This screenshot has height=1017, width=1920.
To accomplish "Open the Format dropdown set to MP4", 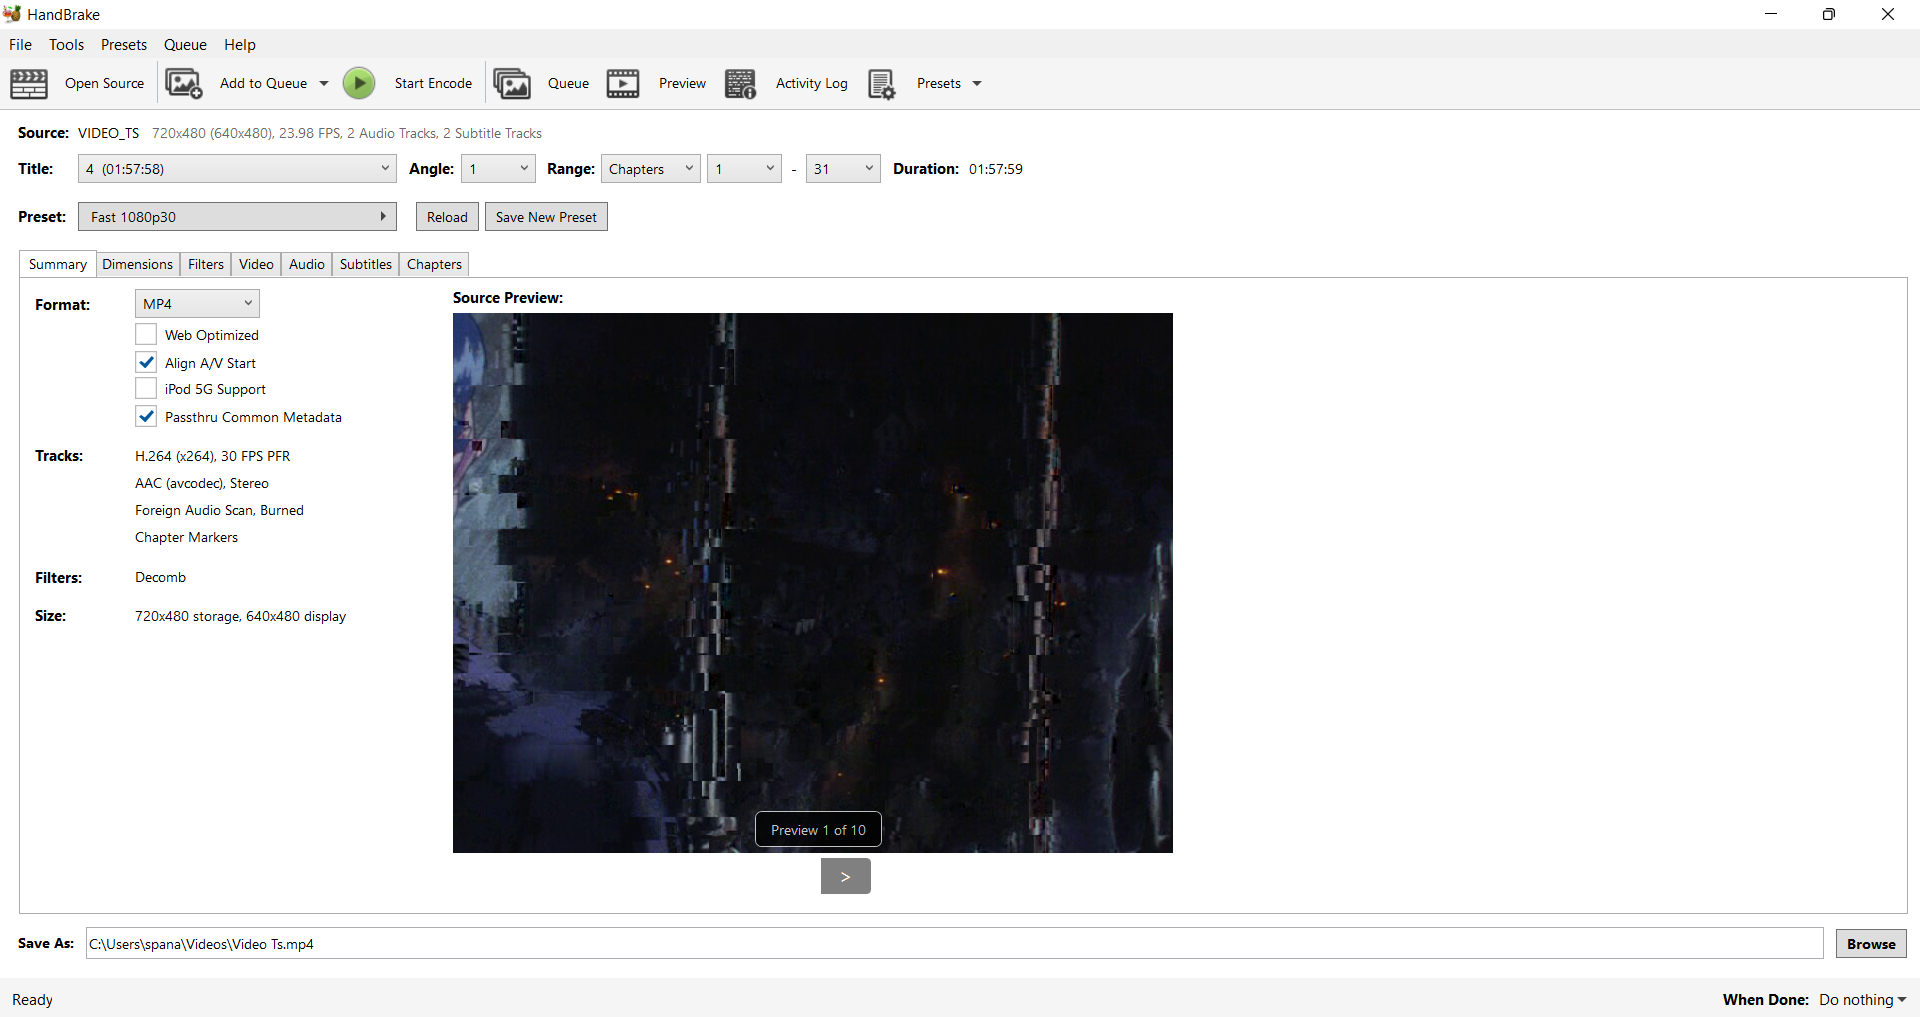I will pyautogui.click(x=197, y=304).
